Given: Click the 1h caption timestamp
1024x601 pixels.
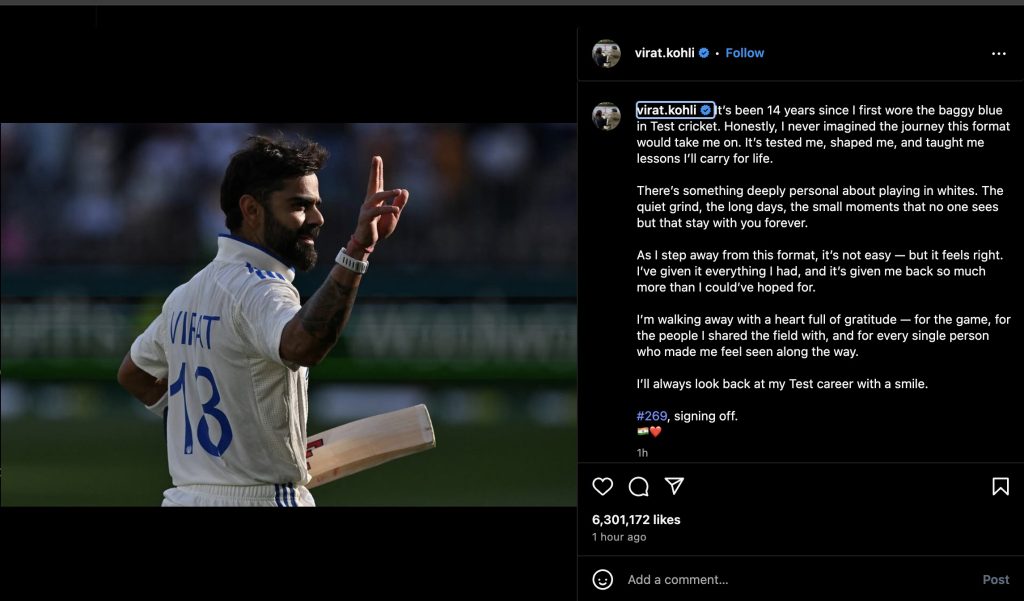Looking at the screenshot, I should [x=642, y=453].
